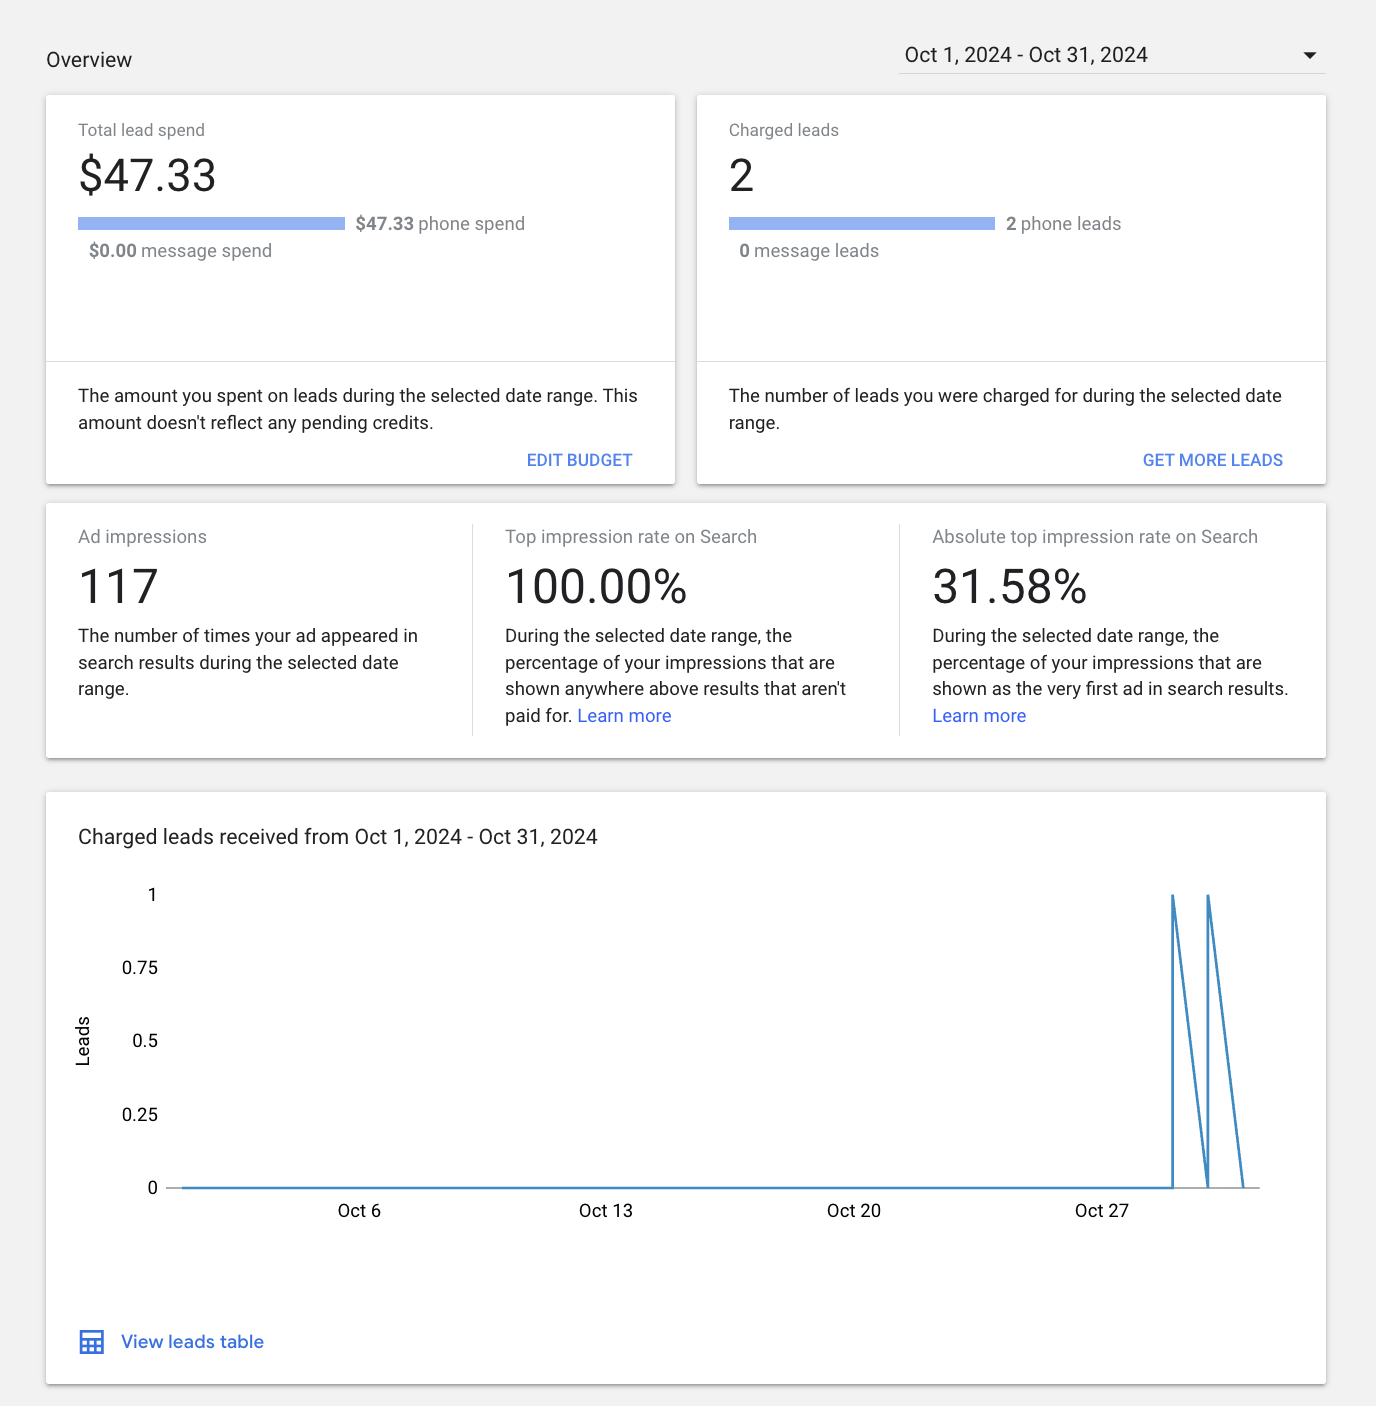Click the blue phone spend progress bar
Image resolution: width=1376 pixels, height=1406 pixels.
211,224
